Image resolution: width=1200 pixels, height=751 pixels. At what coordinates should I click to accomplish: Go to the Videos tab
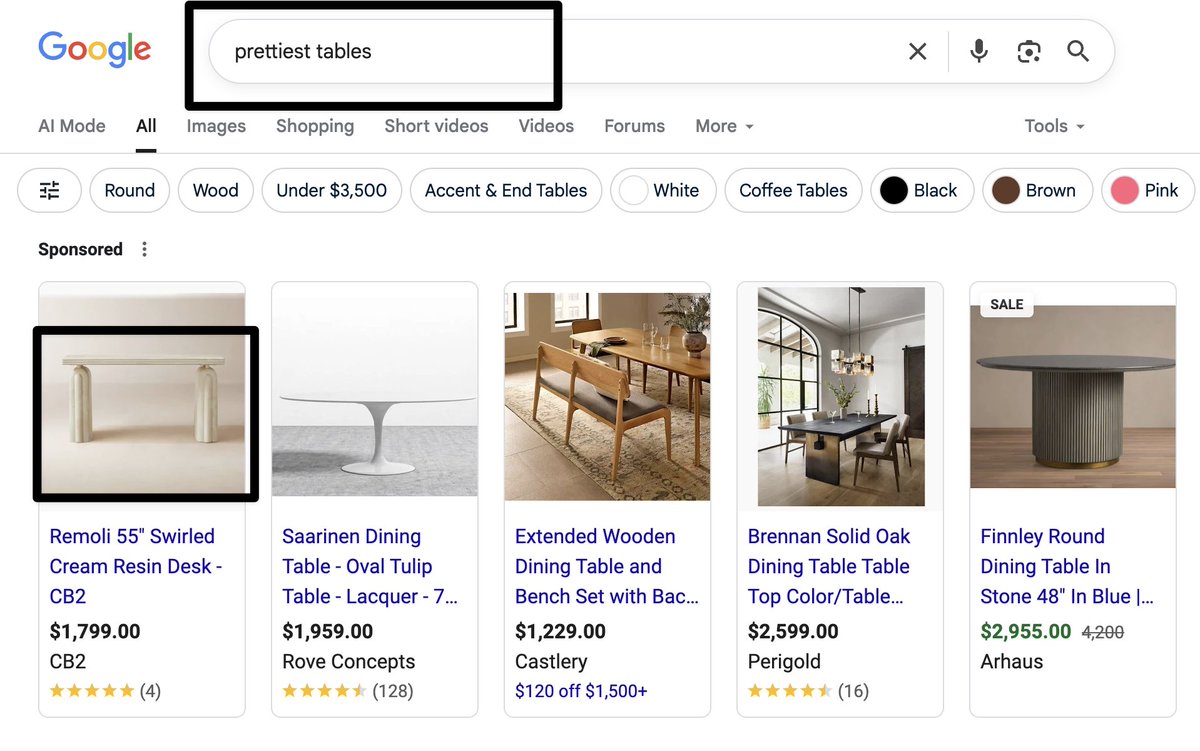pos(546,126)
